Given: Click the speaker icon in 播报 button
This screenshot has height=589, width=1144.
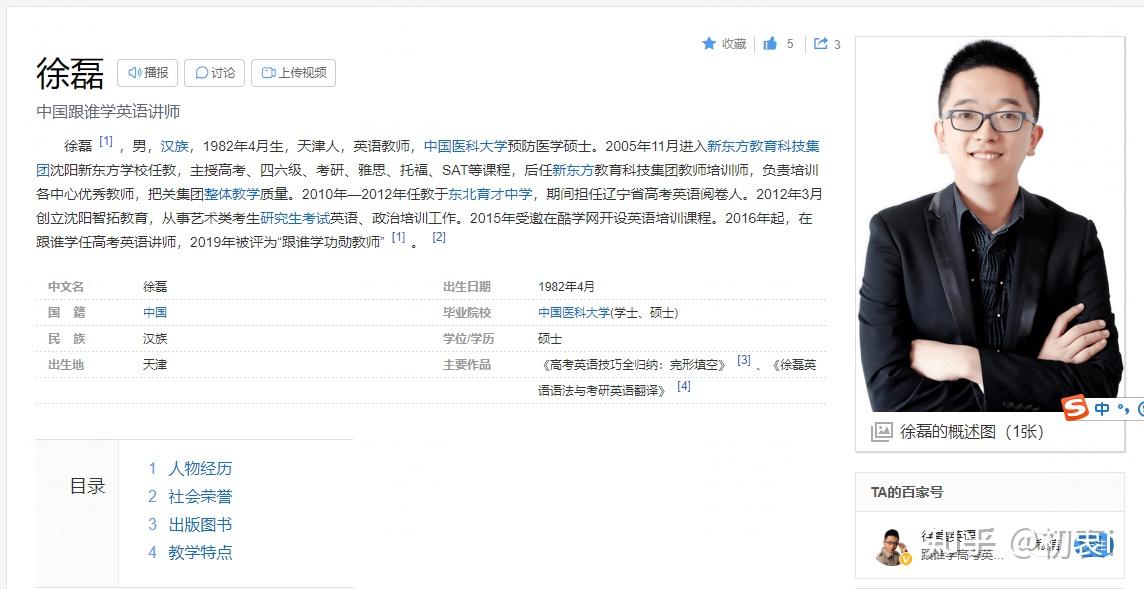Looking at the screenshot, I should pos(134,73).
